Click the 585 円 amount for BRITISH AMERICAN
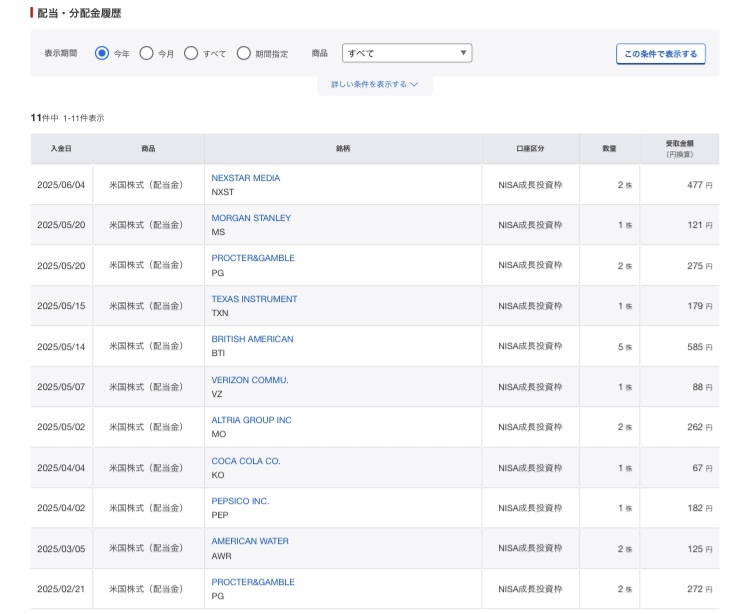 coord(700,347)
